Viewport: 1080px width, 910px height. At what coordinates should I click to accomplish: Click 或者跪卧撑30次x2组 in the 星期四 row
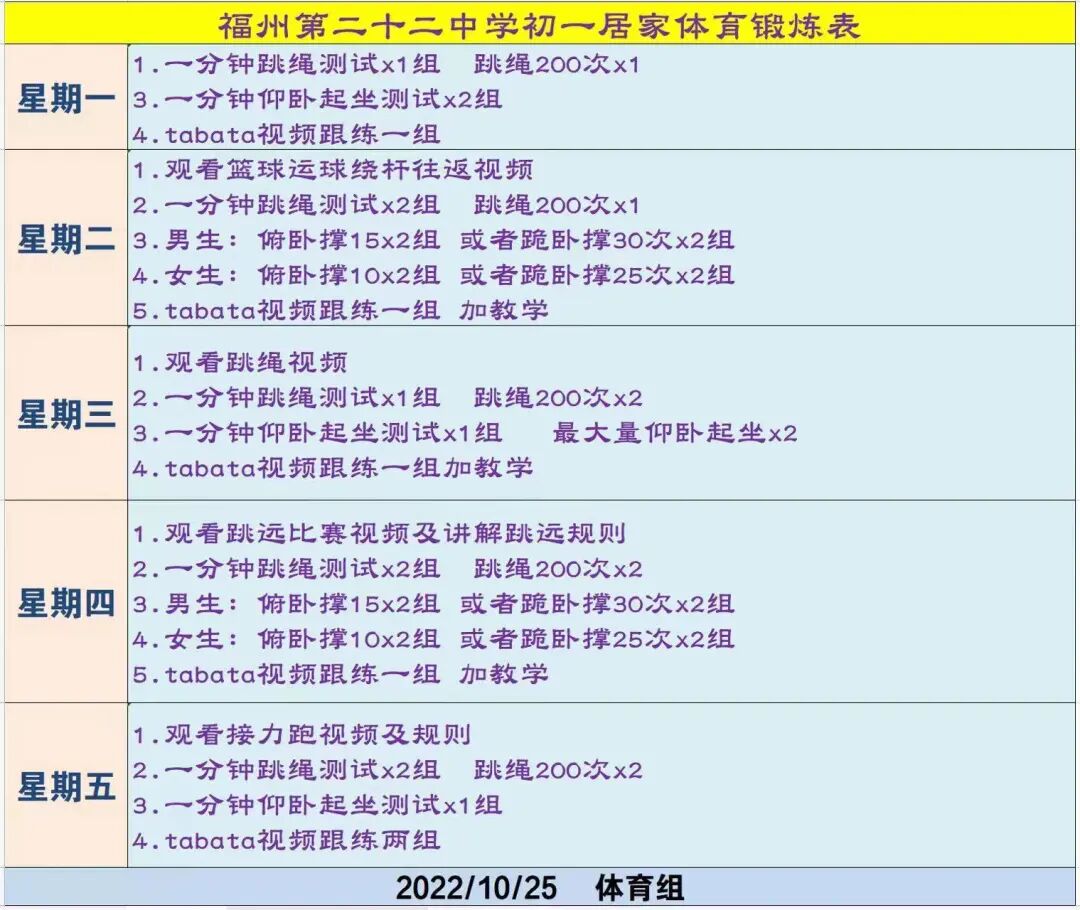[x=597, y=603]
